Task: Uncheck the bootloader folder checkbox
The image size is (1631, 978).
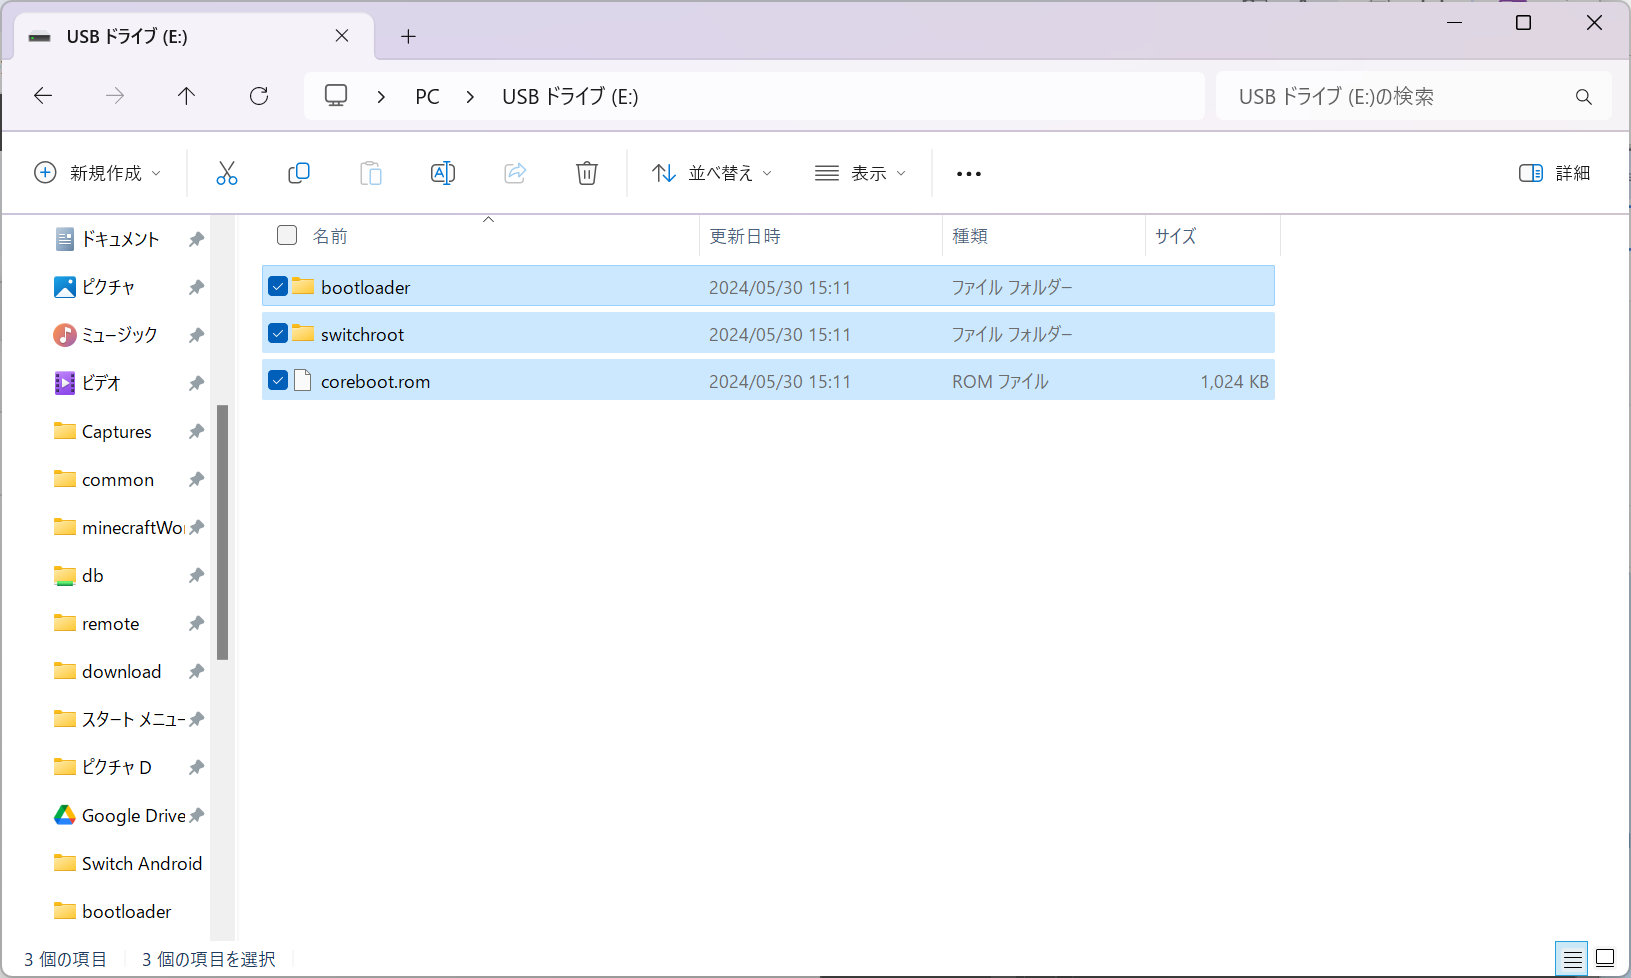Action: click(278, 286)
